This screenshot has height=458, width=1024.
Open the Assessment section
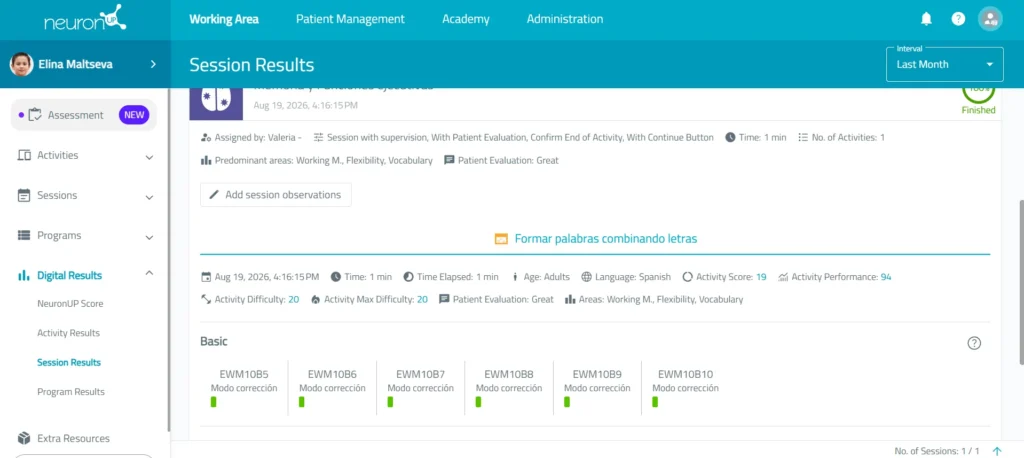click(x=84, y=115)
